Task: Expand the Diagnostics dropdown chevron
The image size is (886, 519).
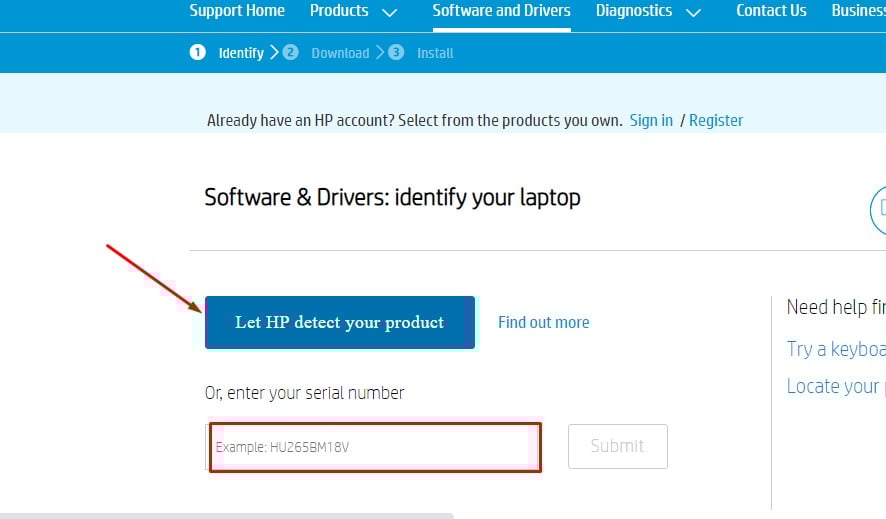Action: point(694,12)
